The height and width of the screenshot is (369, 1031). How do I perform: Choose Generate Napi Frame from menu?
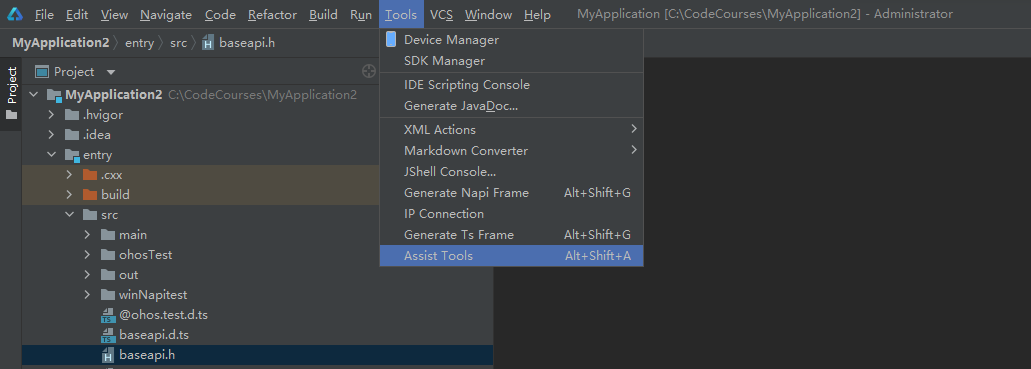512,193
